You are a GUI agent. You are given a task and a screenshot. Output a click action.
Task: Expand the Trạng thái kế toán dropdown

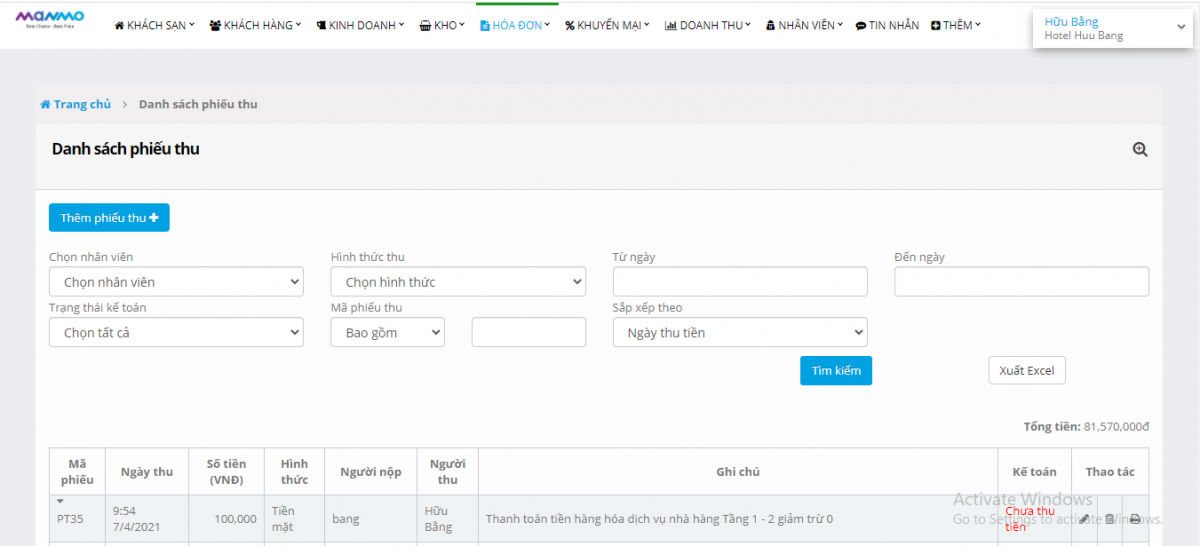[x=176, y=332]
